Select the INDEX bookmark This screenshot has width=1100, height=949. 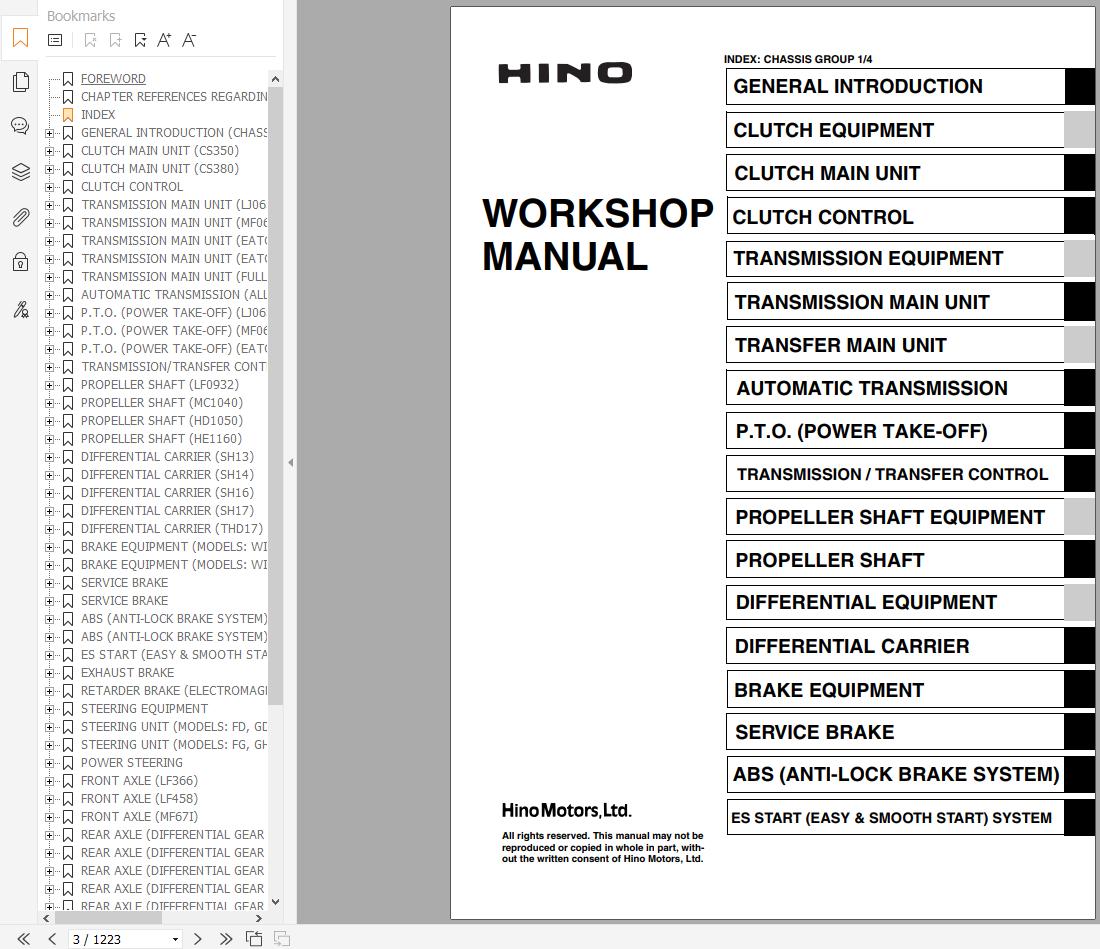click(98, 114)
